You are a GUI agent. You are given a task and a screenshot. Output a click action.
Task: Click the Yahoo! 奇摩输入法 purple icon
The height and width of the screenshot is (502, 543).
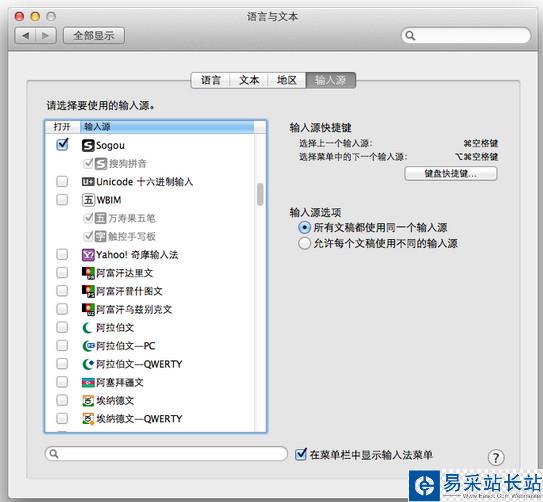88,255
